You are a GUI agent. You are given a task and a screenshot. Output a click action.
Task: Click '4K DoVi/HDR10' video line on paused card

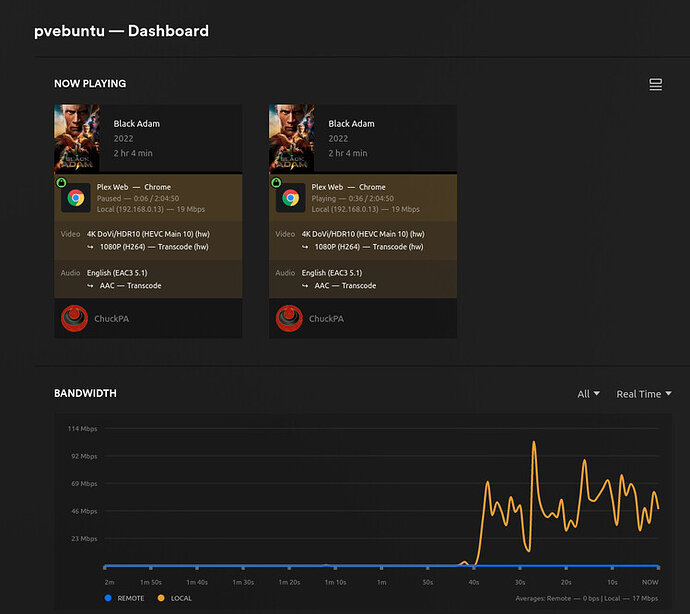[x=148, y=234]
